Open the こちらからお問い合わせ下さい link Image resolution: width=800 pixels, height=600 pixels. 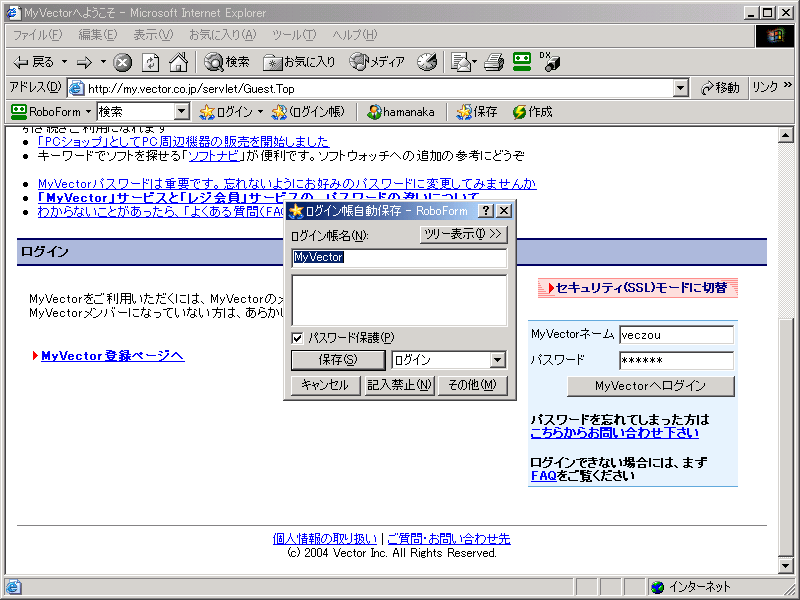[614, 433]
